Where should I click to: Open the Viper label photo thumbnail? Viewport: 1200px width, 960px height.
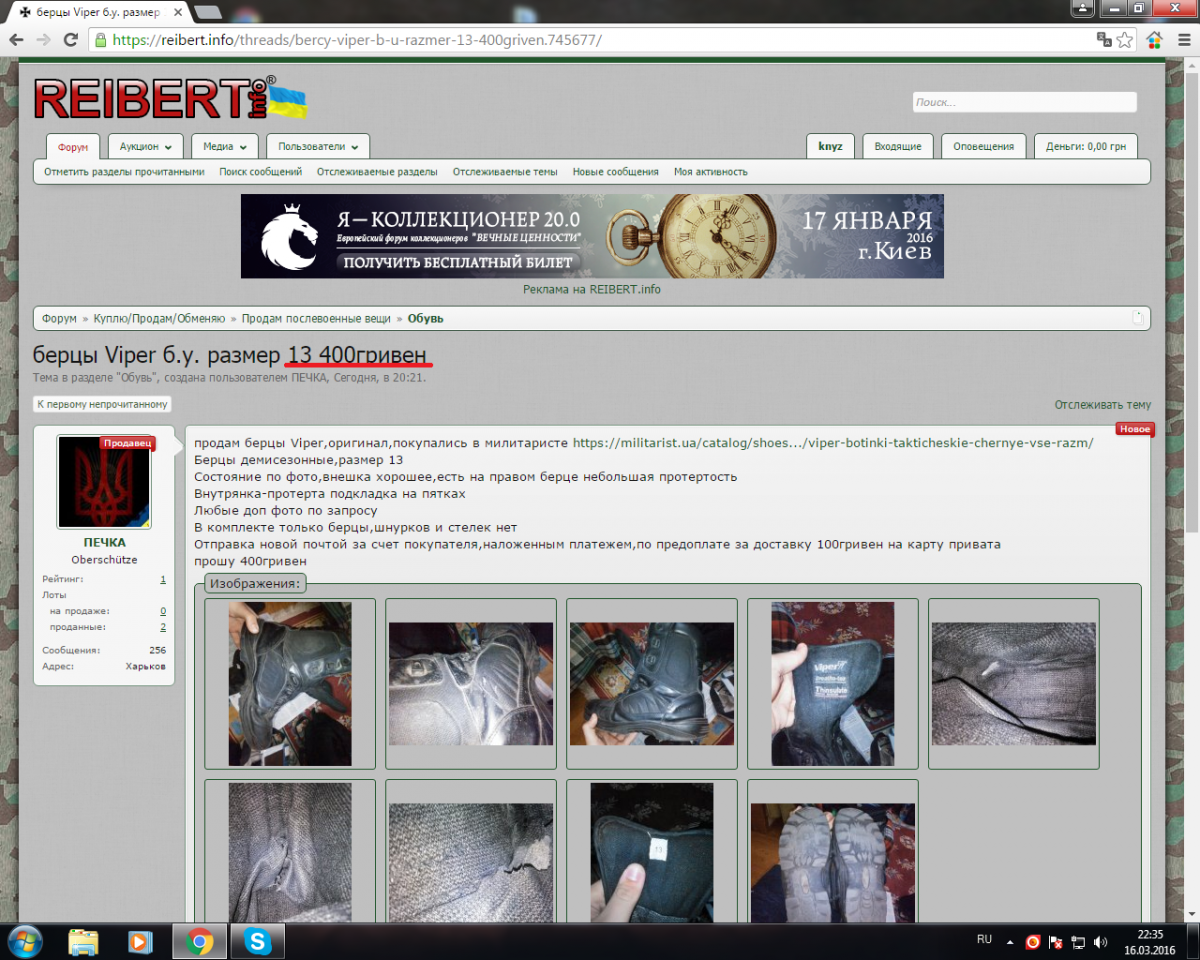833,684
